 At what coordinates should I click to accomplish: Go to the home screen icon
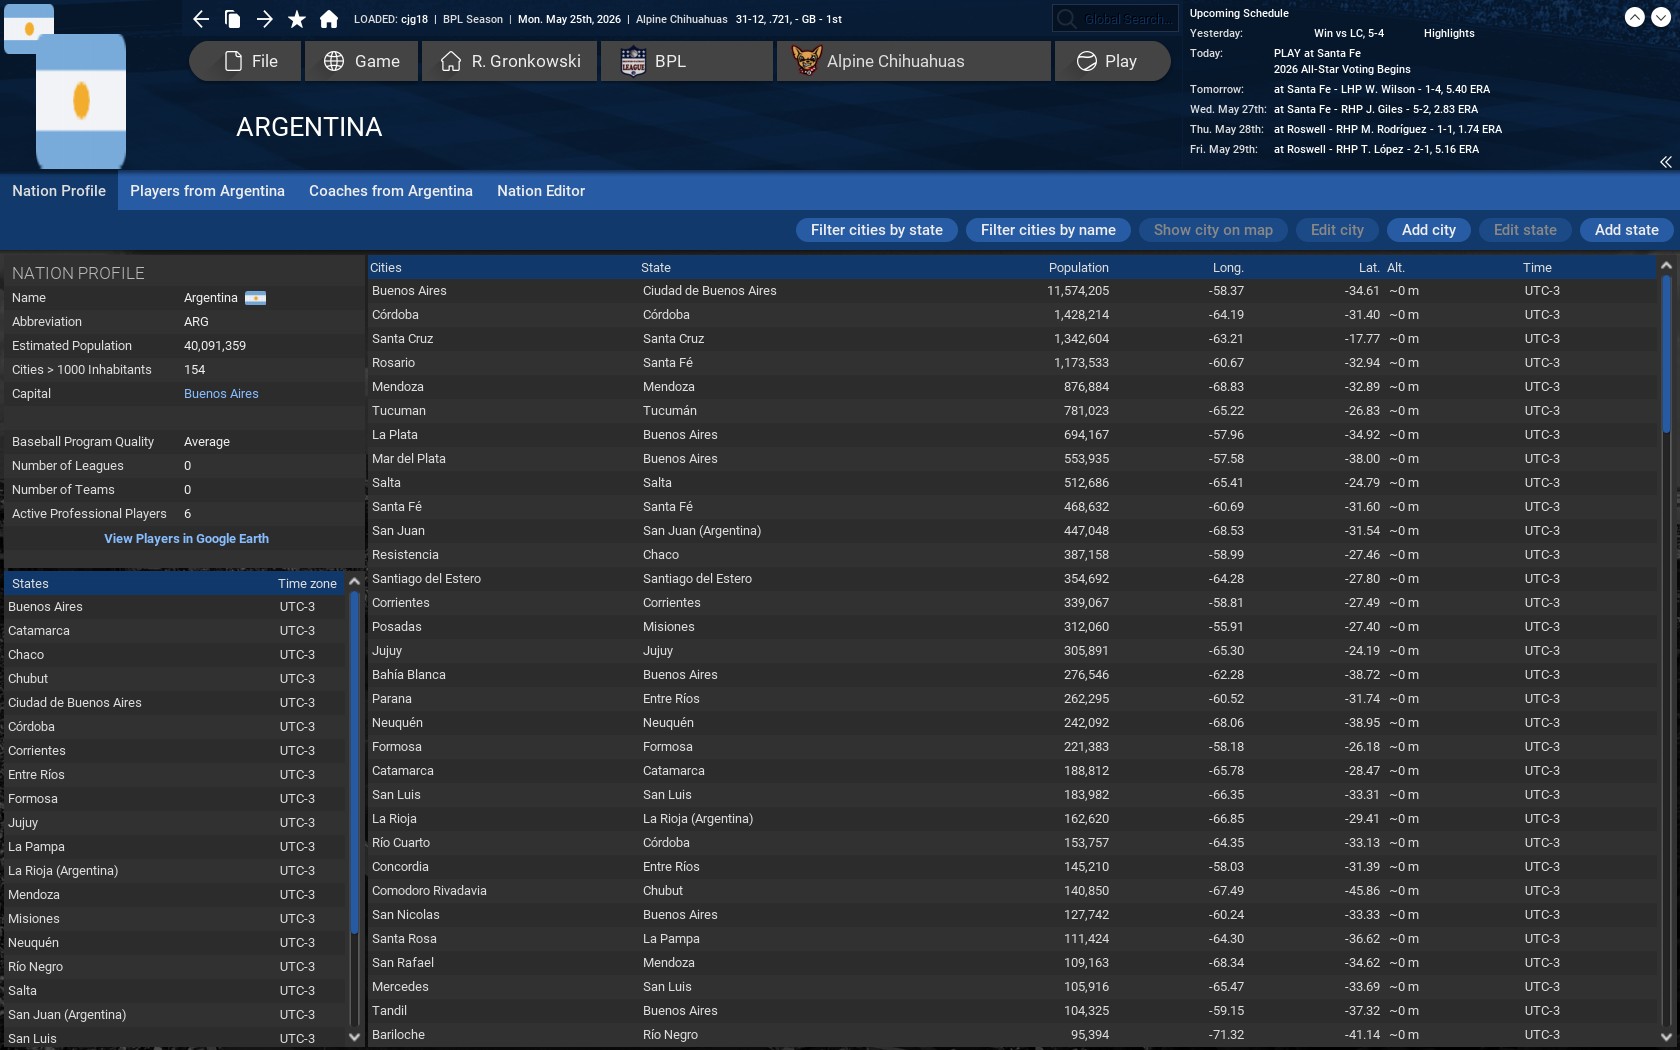(x=329, y=19)
